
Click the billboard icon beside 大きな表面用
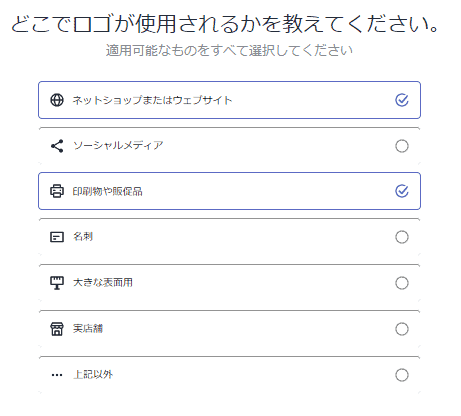click(57, 283)
